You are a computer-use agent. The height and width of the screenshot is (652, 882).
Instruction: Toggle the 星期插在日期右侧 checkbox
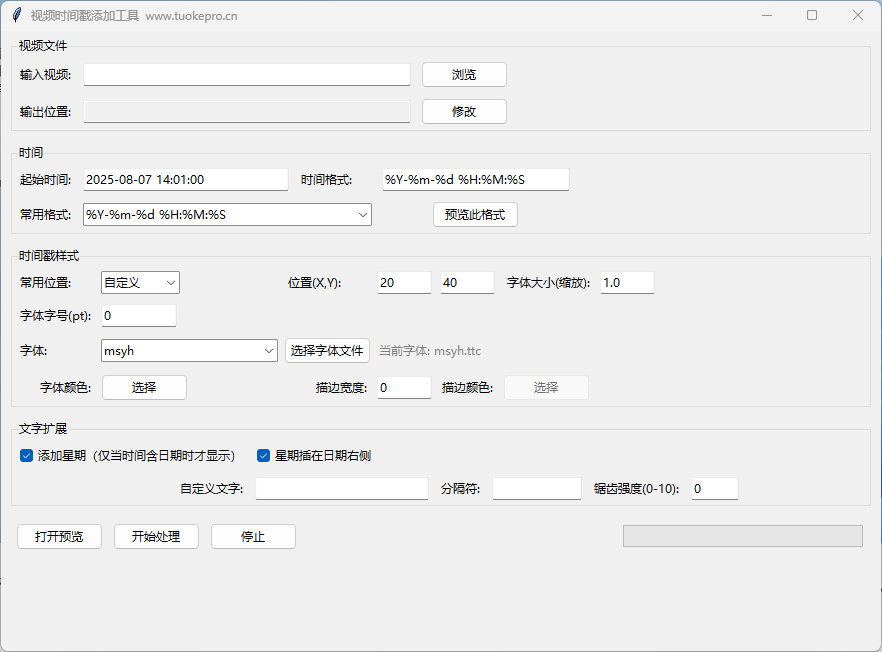coord(263,455)
